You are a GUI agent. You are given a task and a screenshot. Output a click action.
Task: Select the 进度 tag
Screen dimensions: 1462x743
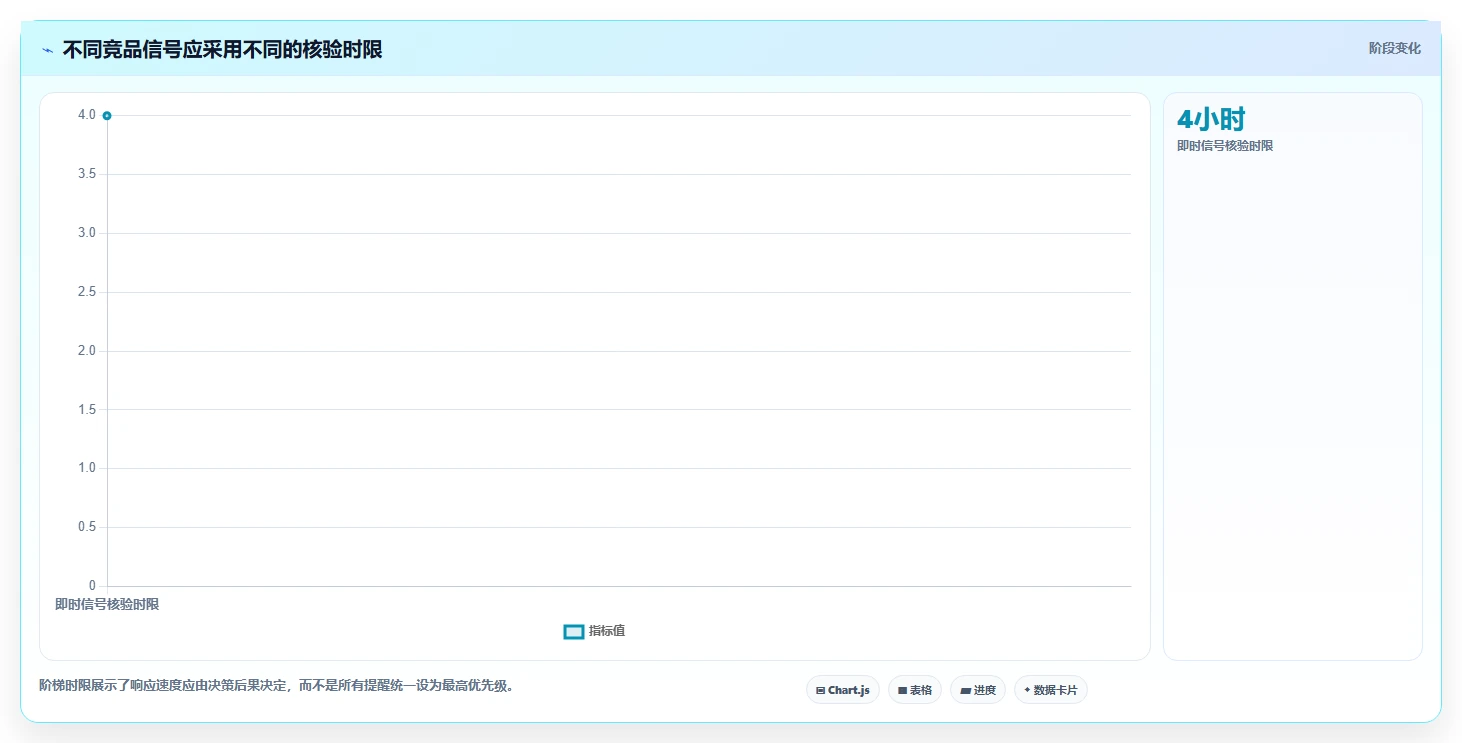pos(978,690)
